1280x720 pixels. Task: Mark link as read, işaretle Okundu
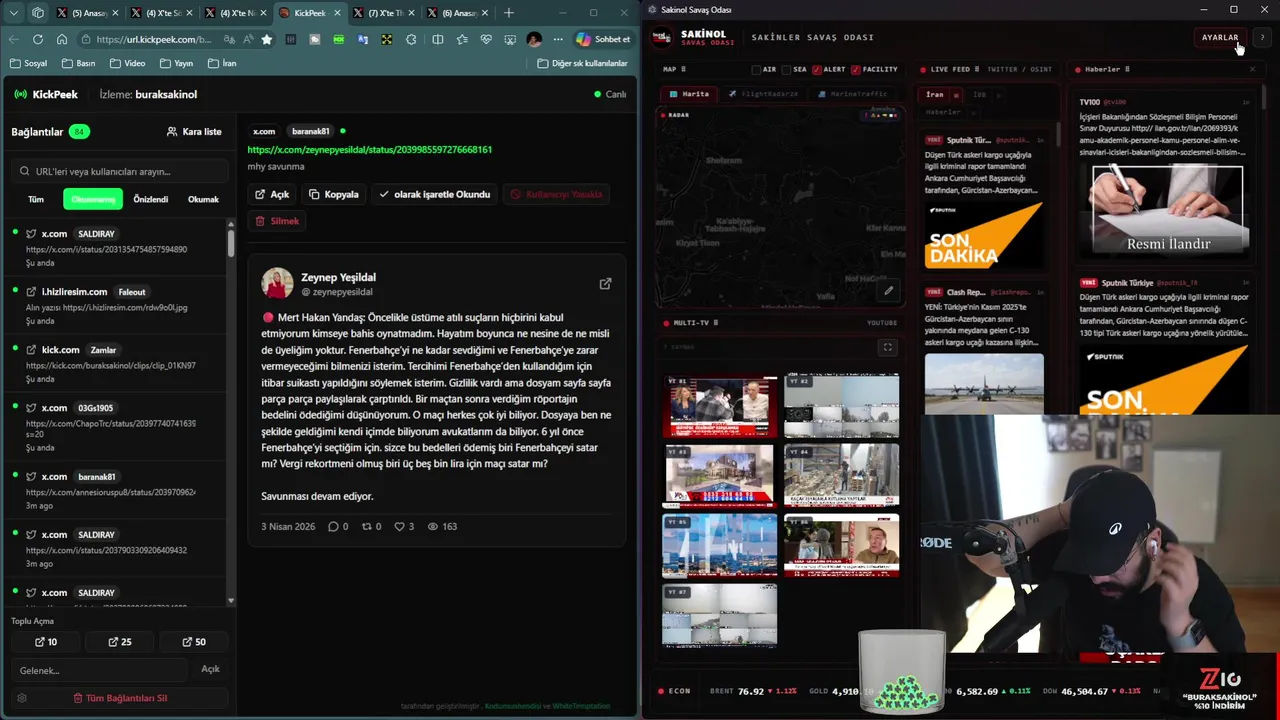pyautogui.click(x=434, y=194)
